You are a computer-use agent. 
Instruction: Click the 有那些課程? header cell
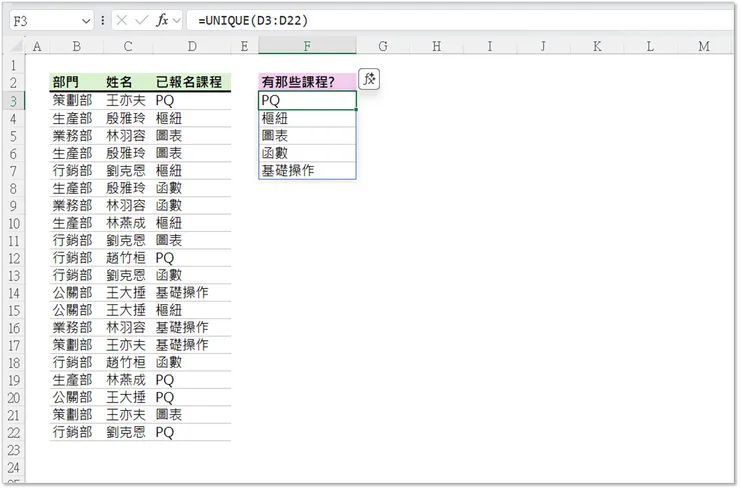tap(307, 82)
